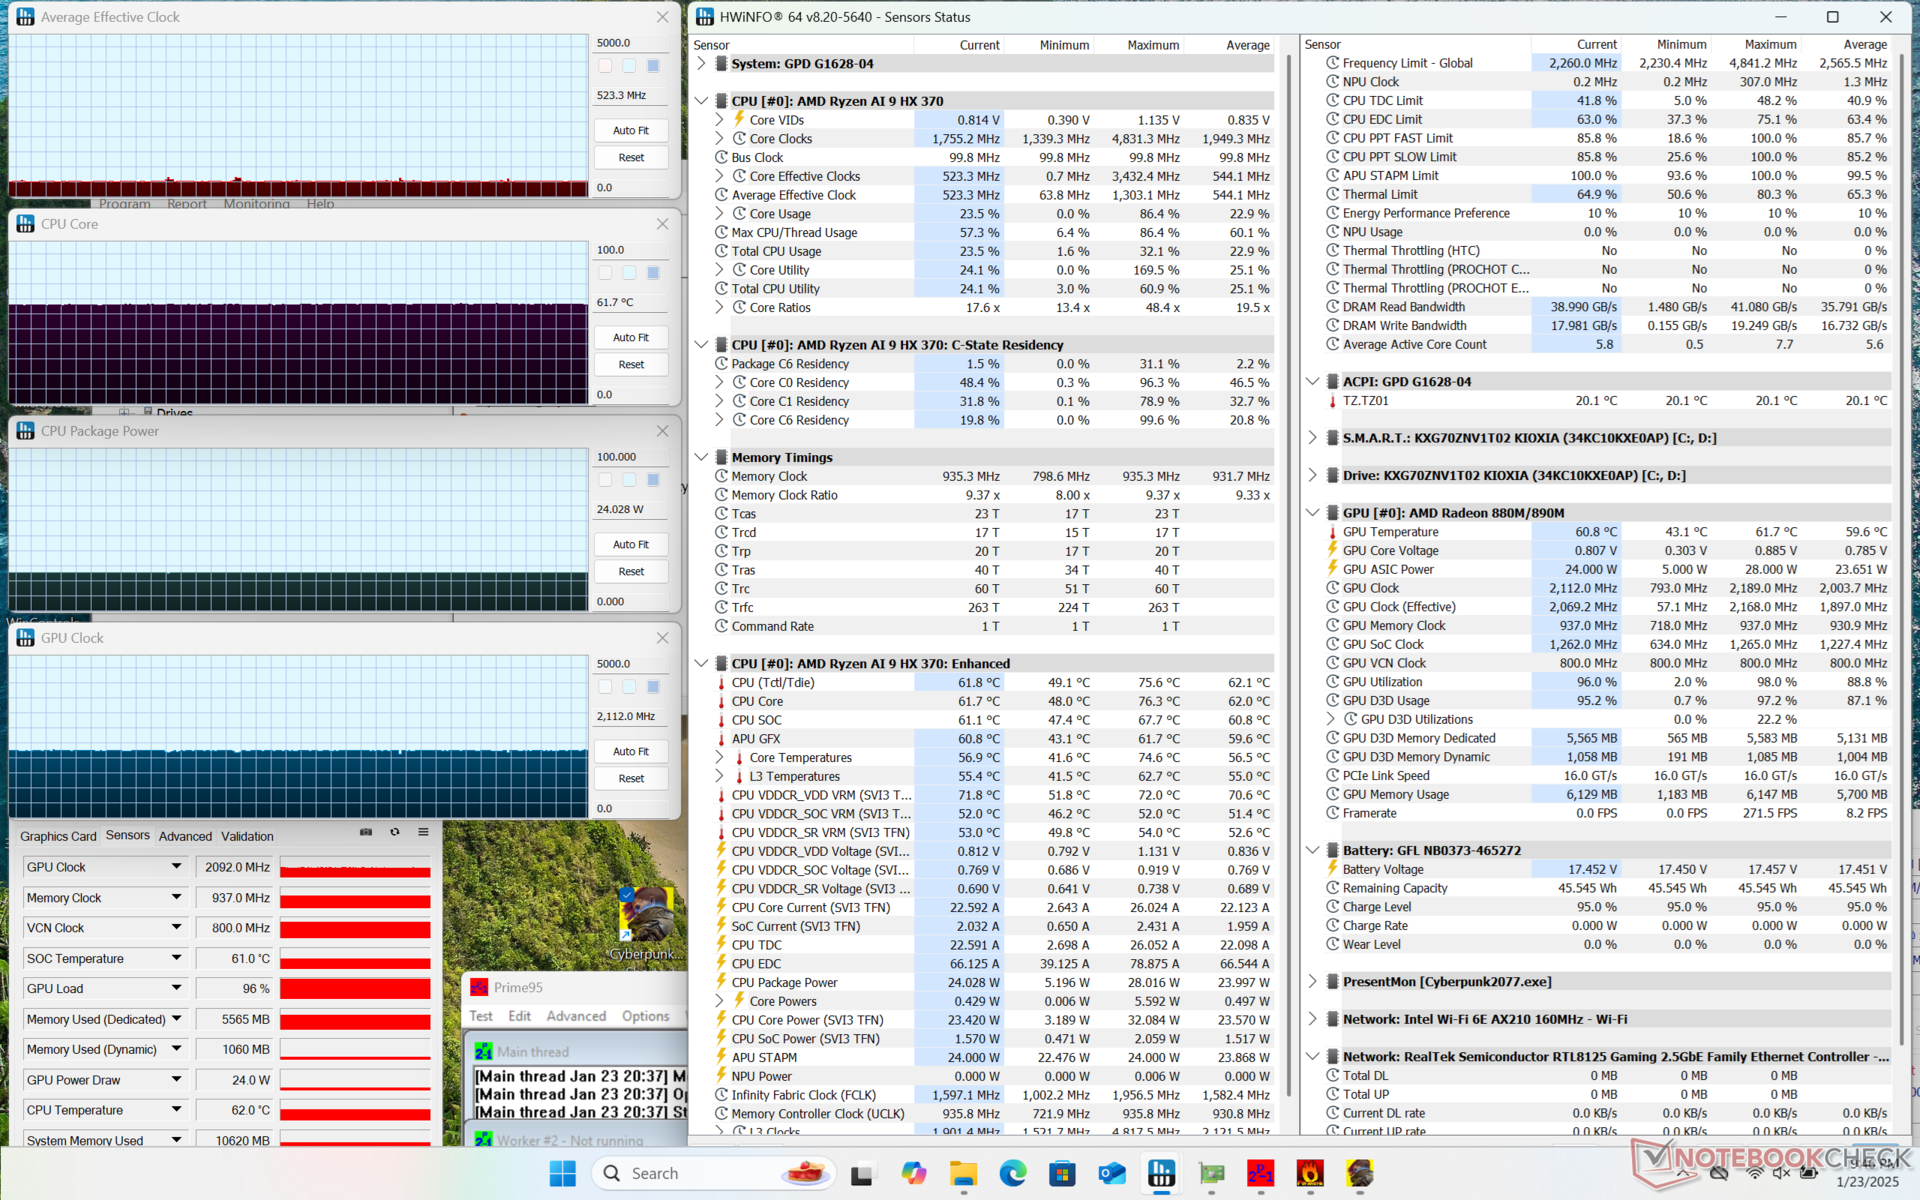The height and width of the screenshot is (1200, 1920).
Task: Open GPU Load sensor dropdown
Action: (176, 988)
